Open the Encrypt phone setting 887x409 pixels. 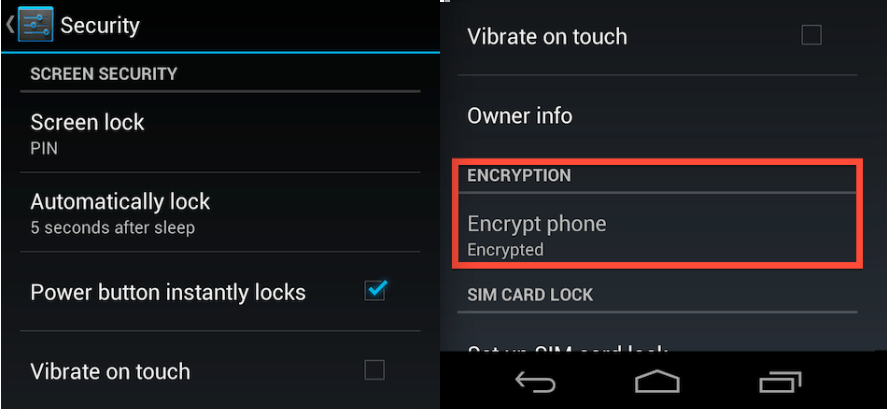click(657, 233)
